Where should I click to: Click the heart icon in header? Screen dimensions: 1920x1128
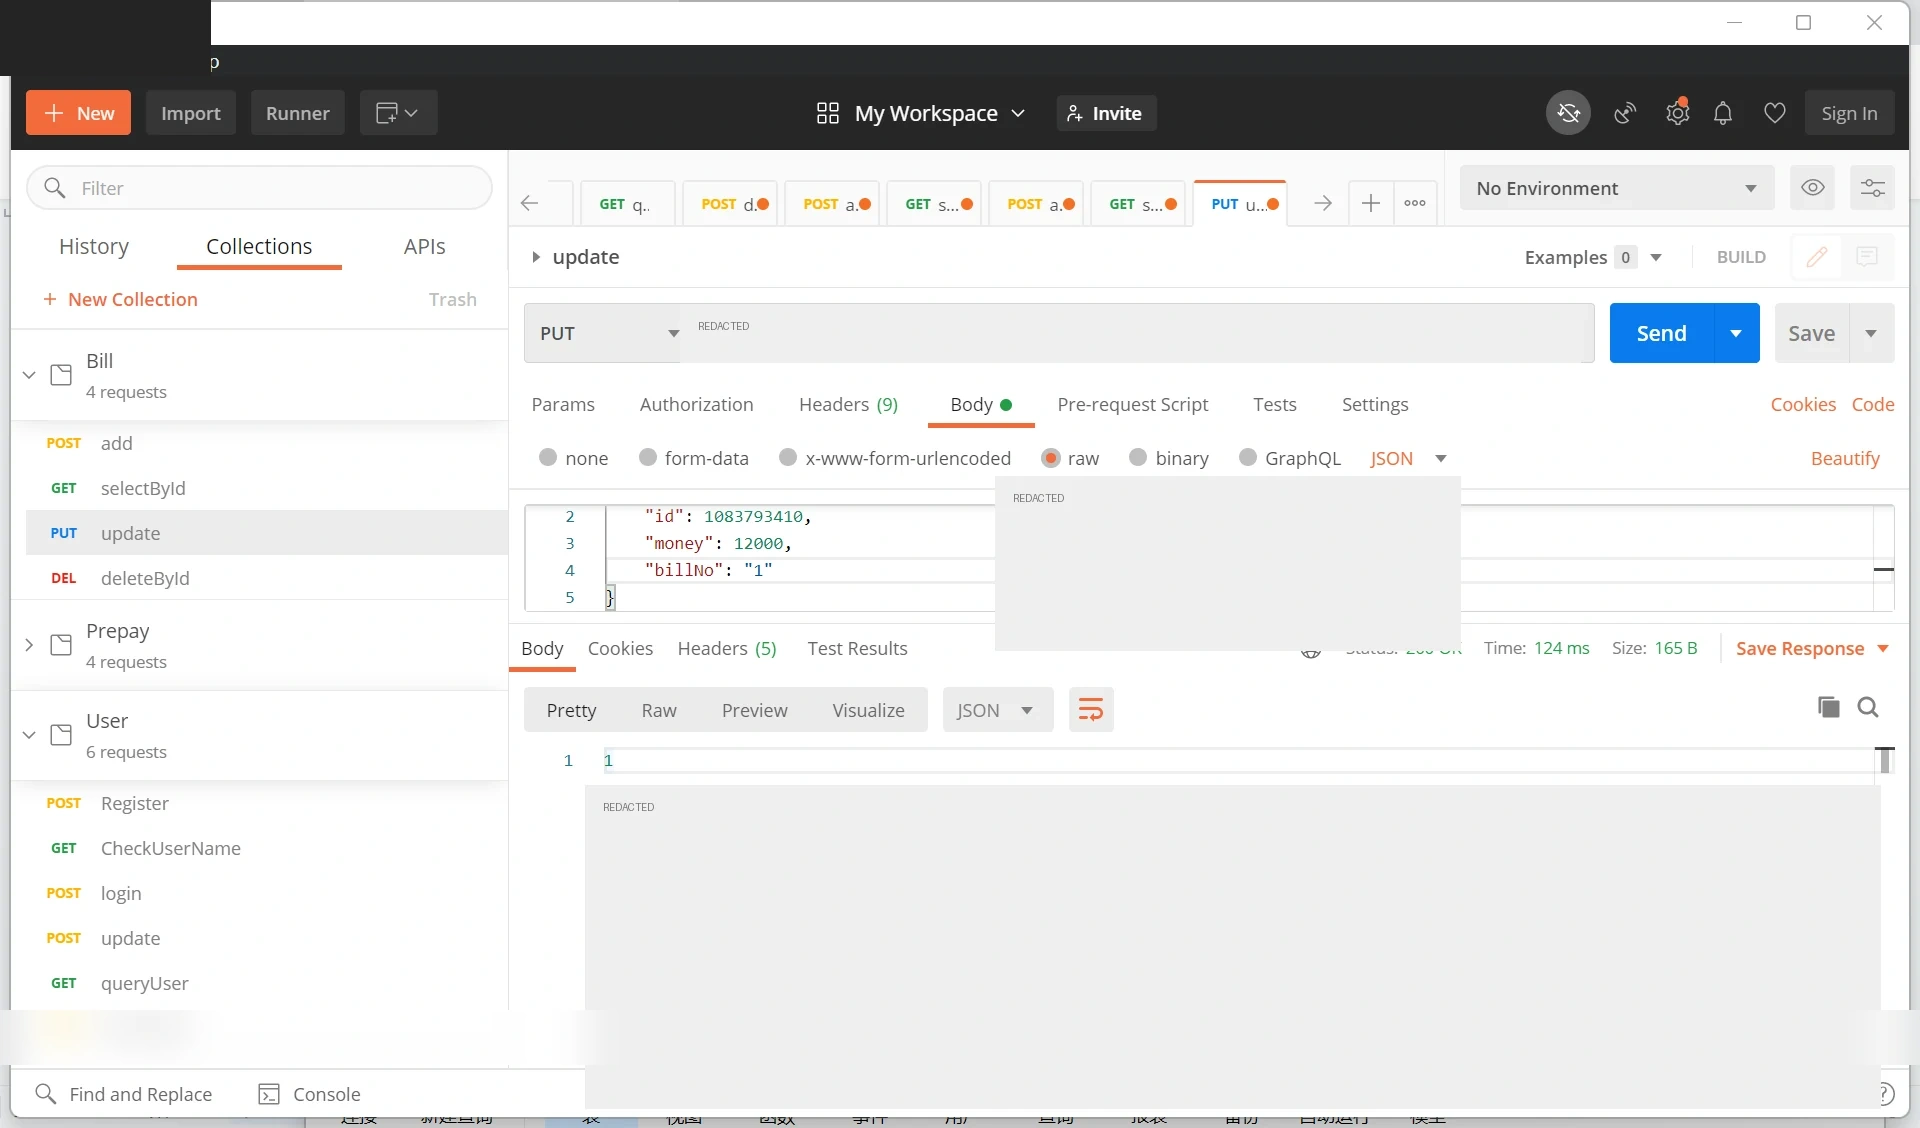1774,113
